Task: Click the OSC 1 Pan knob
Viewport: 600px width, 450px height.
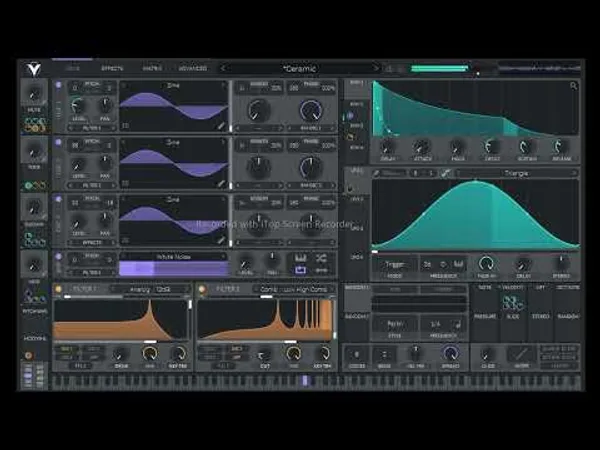Action: click(105, 105)
